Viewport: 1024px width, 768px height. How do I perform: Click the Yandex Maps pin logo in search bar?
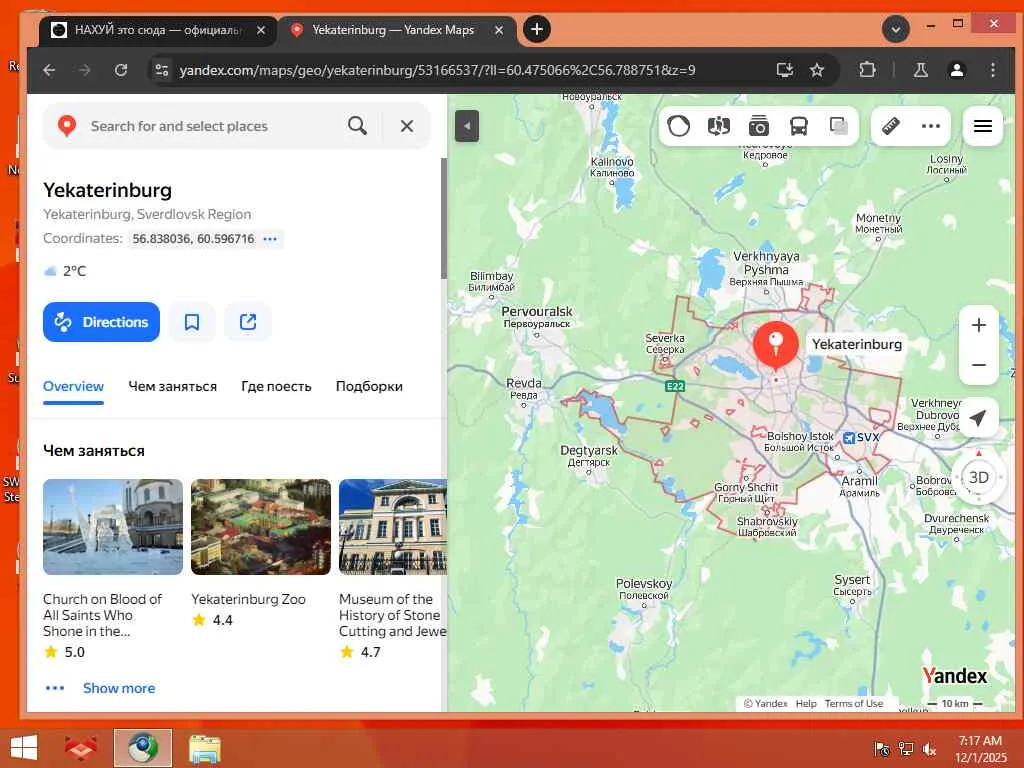tap(67, 125)
